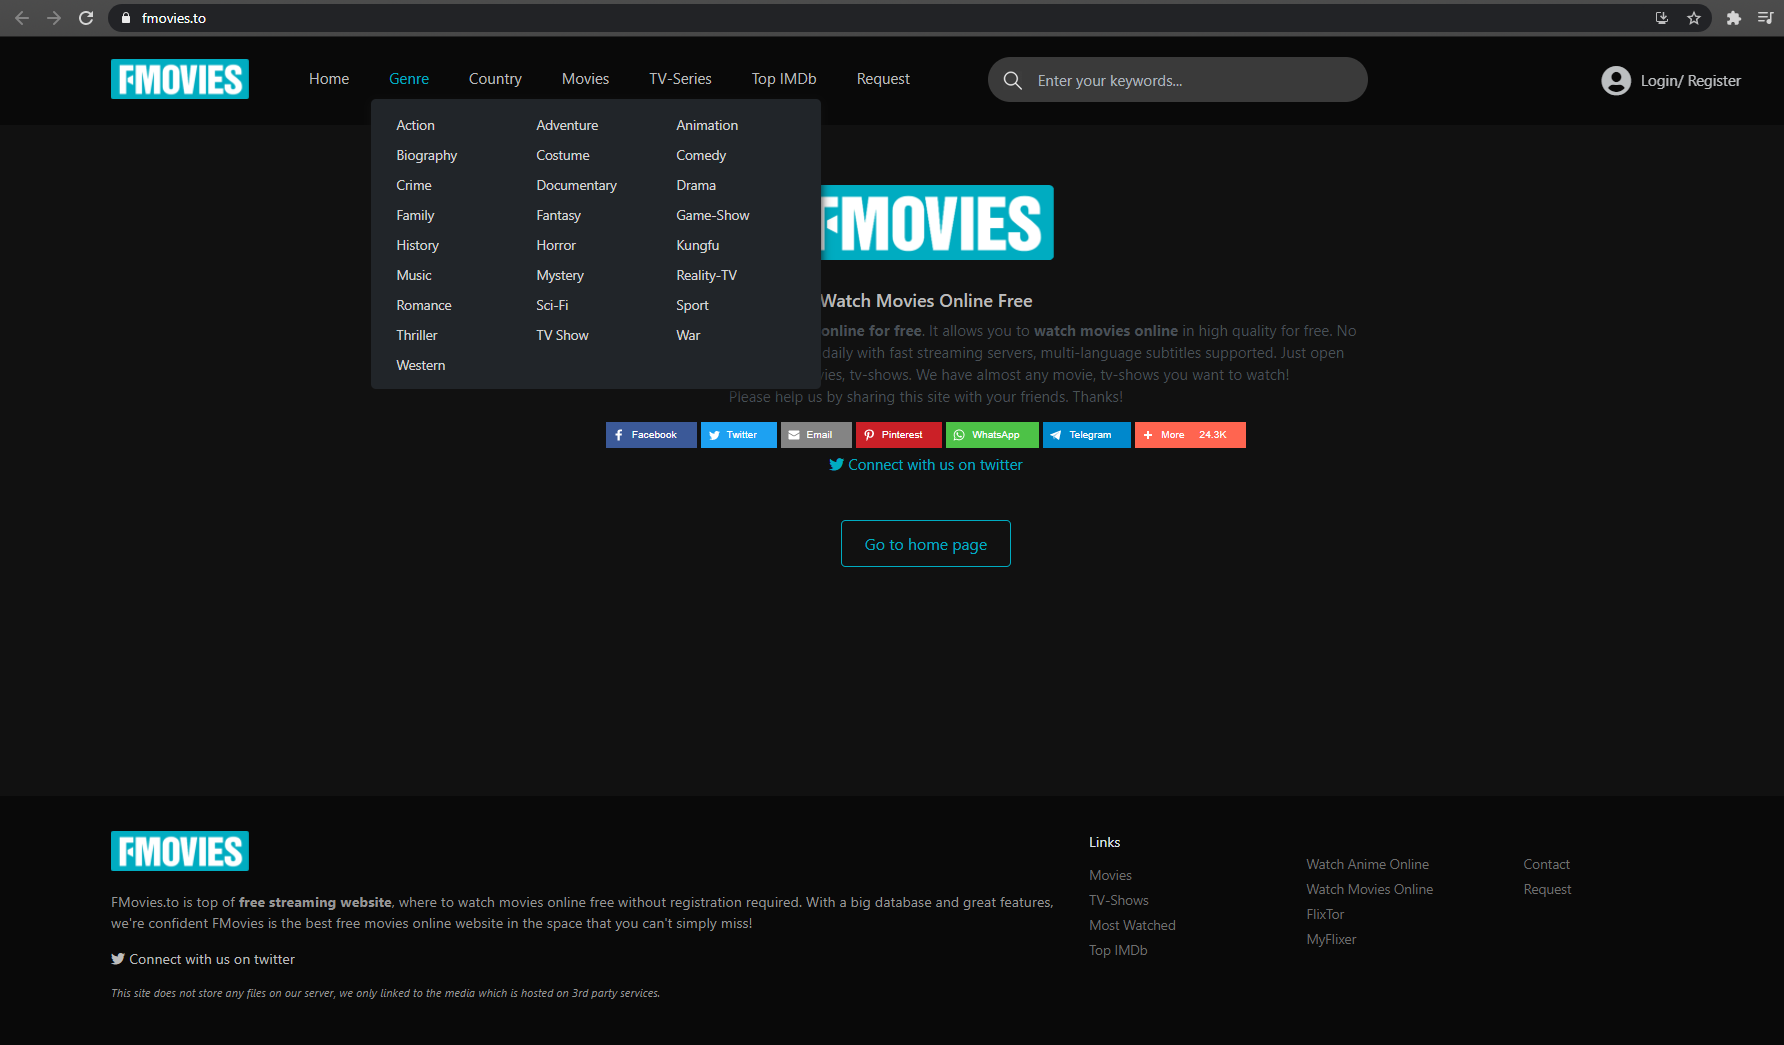Image resolution: width=1784 pixels, height=1045 pixels.
Task: Click the Go to home page button
Action: pyautogui.click(x=926, y=544)
